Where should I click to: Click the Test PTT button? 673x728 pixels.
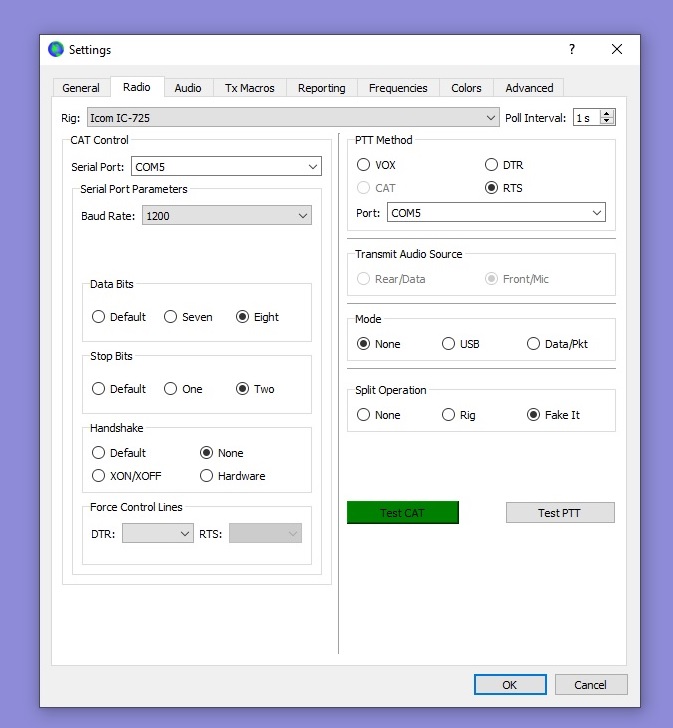coord(560,513)
